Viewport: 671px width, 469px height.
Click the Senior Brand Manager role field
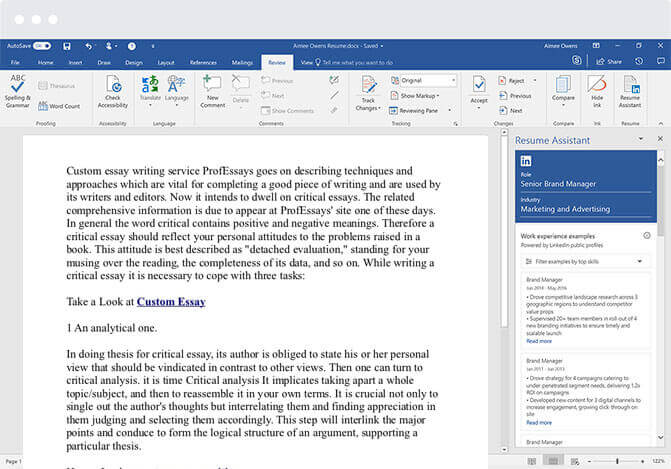coord(585,184)
